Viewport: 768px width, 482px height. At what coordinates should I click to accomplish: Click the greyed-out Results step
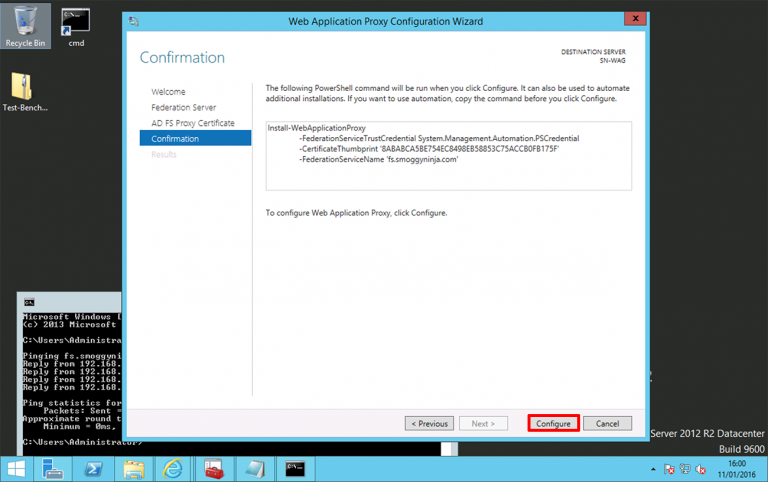tap(164, 154)
